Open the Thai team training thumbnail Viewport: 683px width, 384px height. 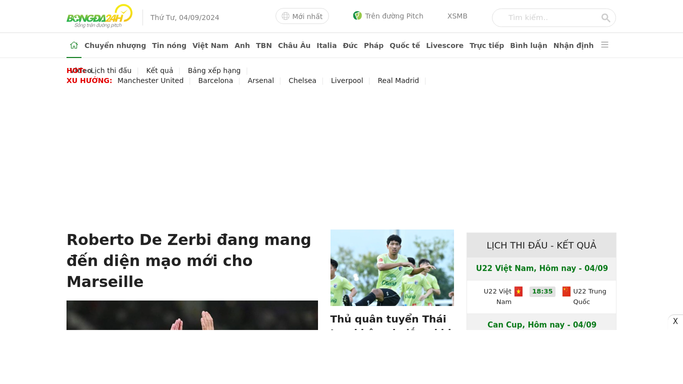tap(392, 268)
